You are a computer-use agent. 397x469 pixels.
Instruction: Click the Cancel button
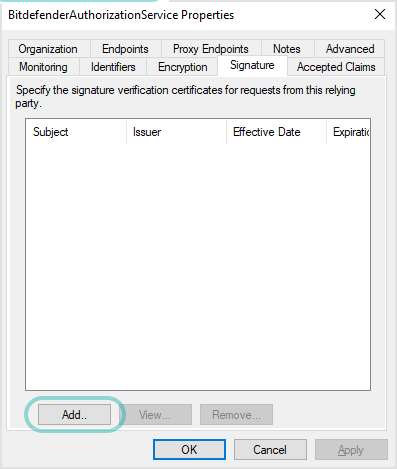pyautogui.click(x=270, y=450)
